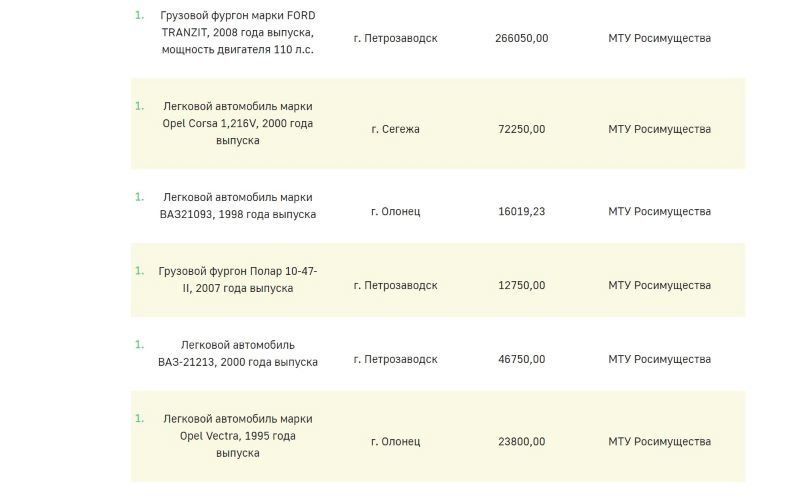
Task: Click the ВАЗ21093 1998 car description
Action: [x=237, y=205]
